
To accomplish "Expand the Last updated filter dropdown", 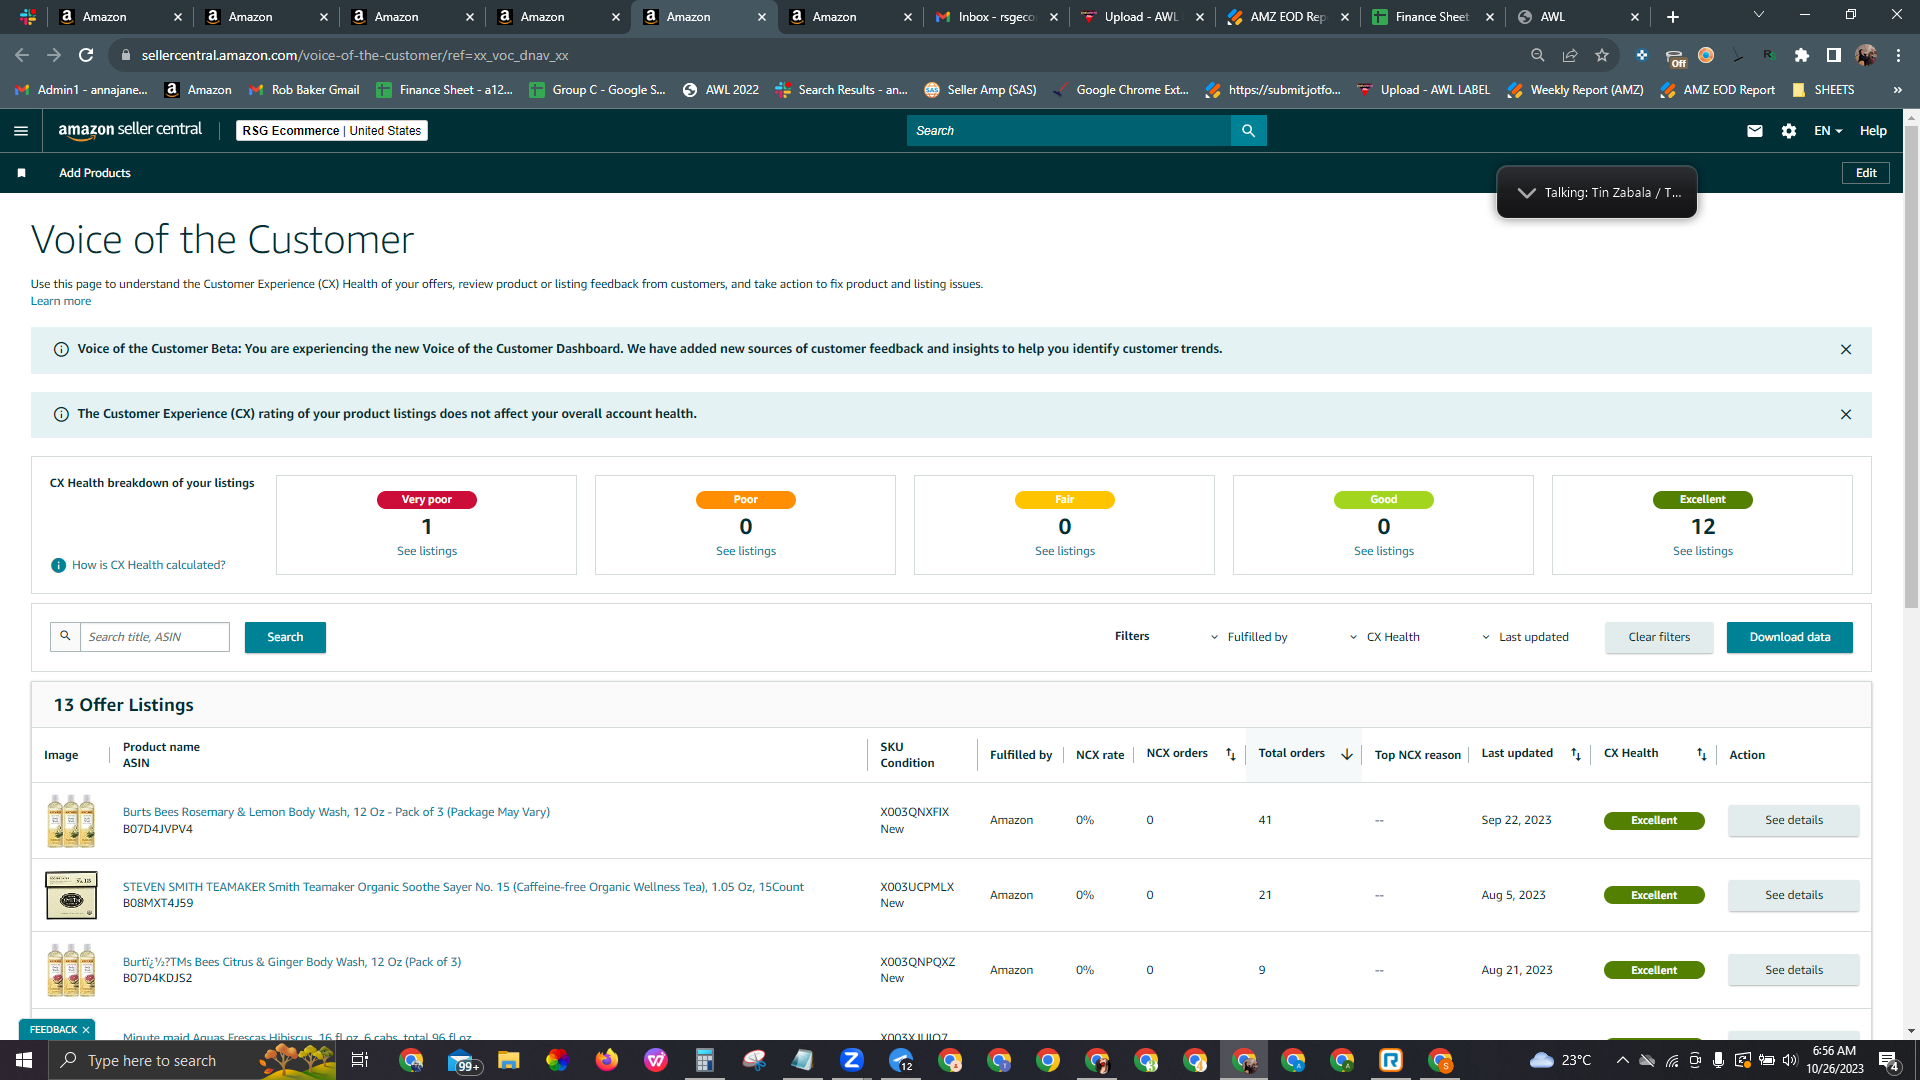I will pyautogui.click(x=1525, y=638).
